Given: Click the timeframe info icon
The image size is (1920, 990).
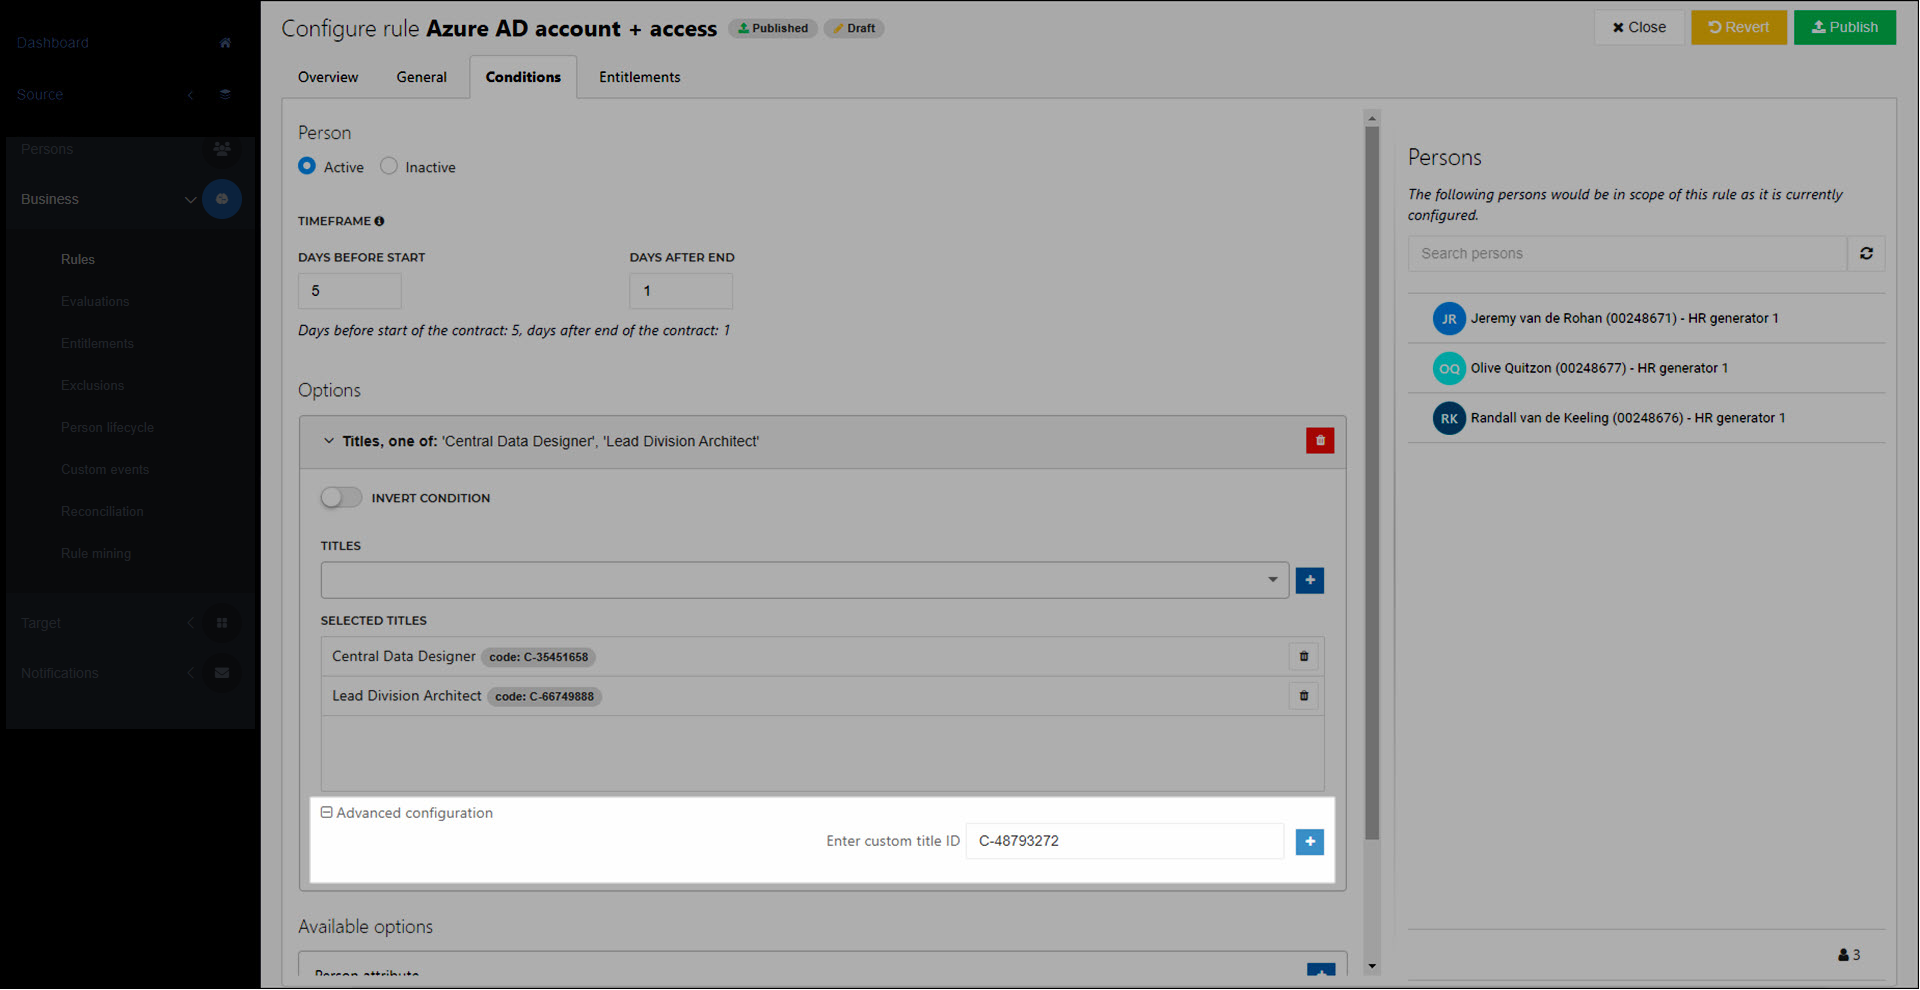Looking at the screenshot, I should [x=379, y=221].
